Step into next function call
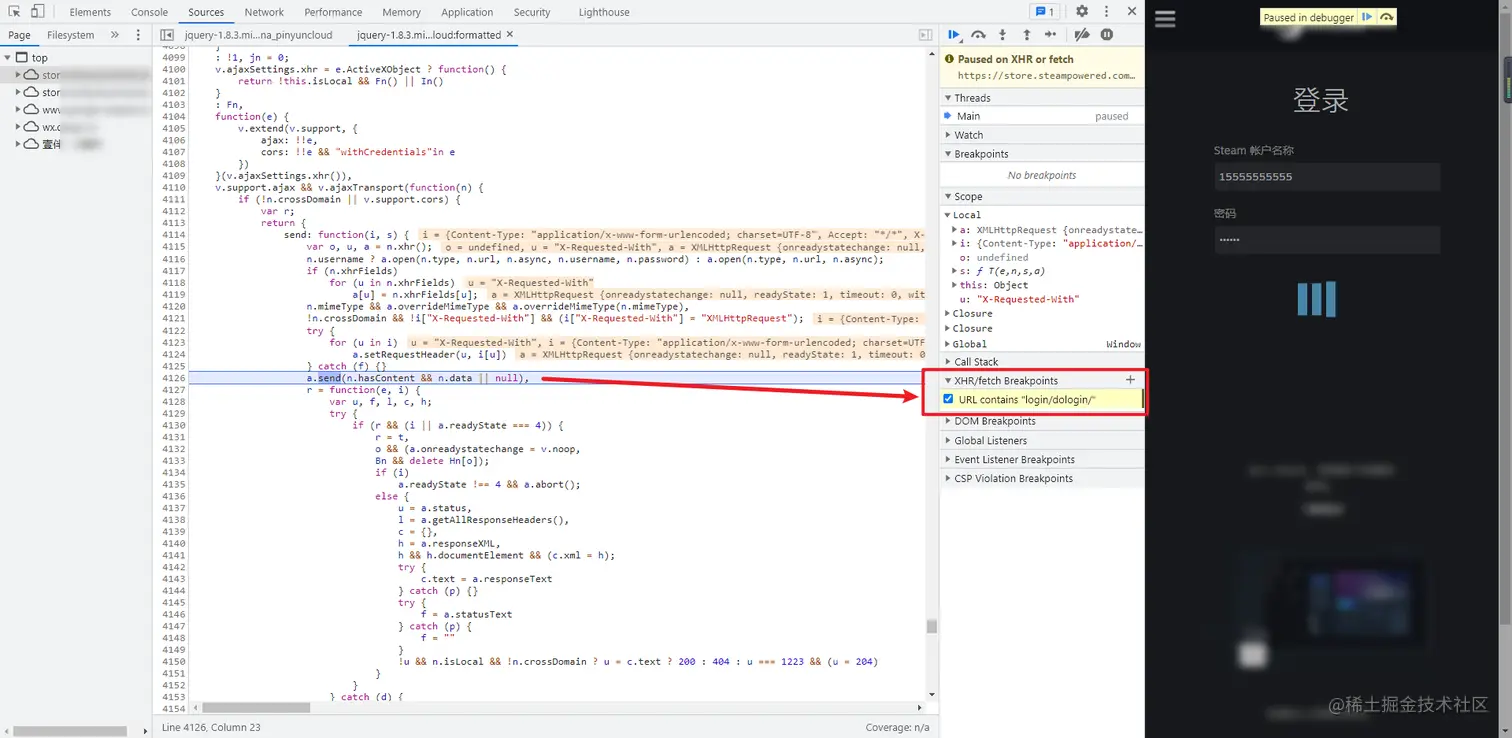Viewport: 1512px width, 738px height. point(1003,35)
